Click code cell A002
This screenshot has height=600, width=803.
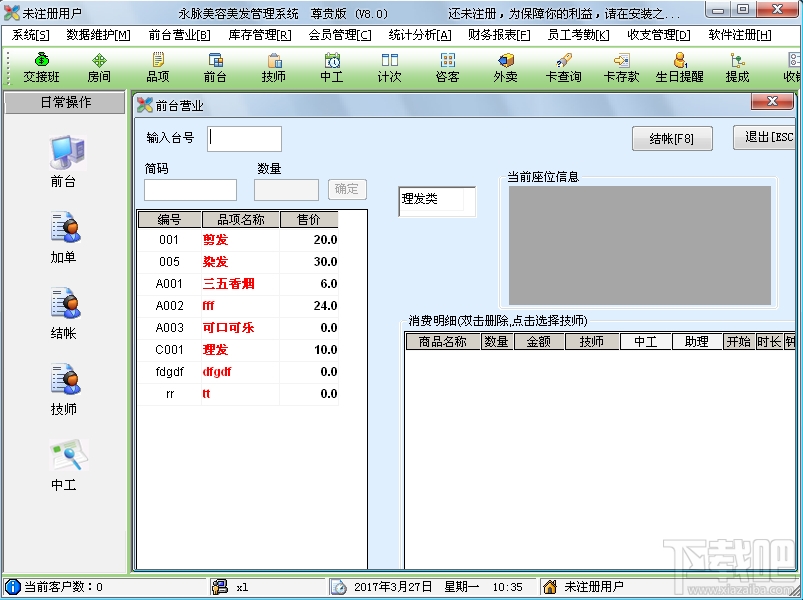(x=170, y=306)
